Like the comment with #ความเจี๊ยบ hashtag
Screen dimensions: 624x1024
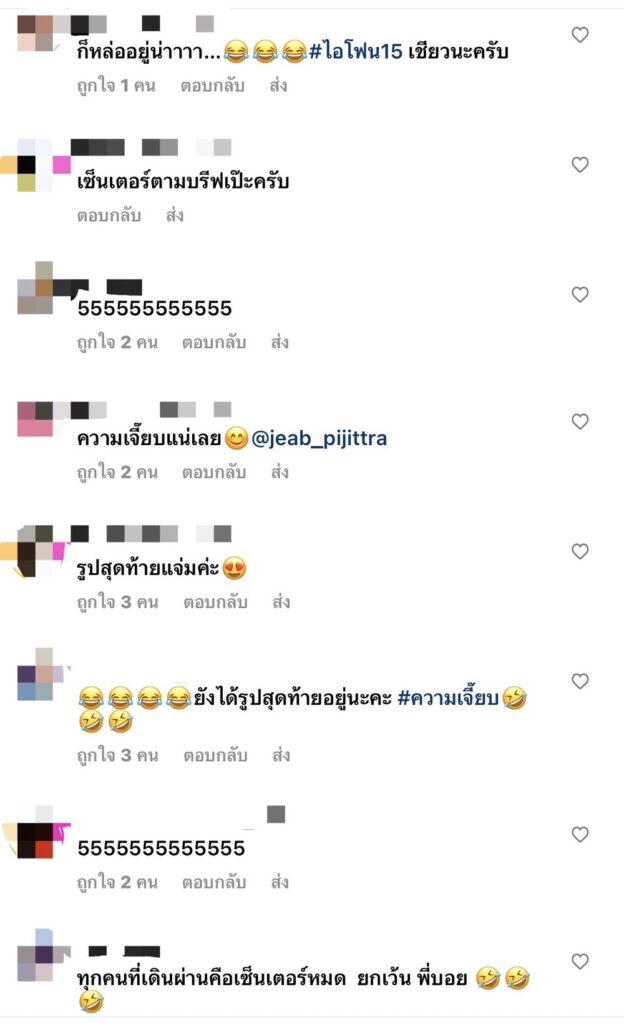click(x=580, y=681)
